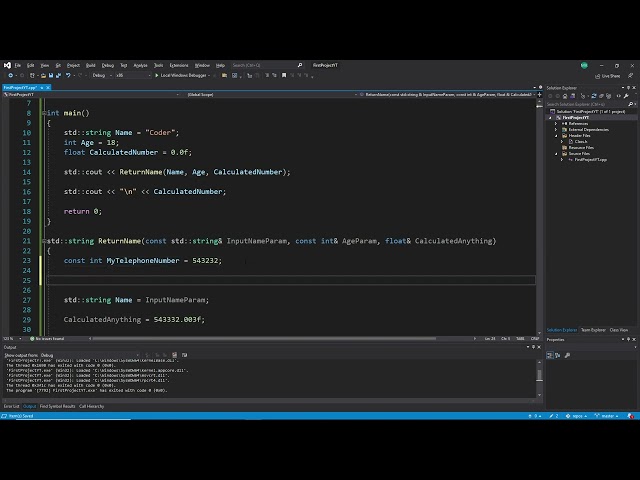Open the Project menu
Image resolution: width=640 pixels, height=480 pixels.
pos(73,65)
